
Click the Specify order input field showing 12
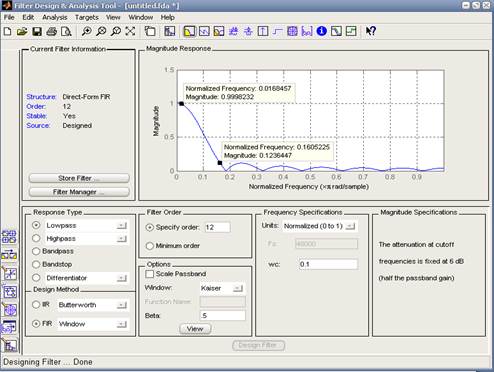(217, 227)
